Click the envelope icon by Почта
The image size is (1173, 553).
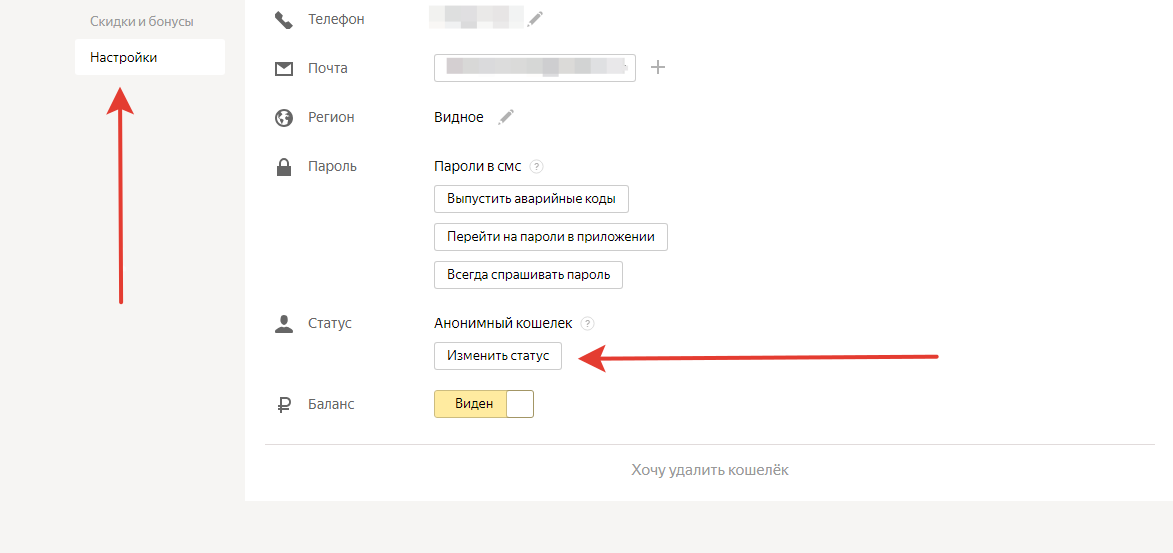tap(284, 69)
